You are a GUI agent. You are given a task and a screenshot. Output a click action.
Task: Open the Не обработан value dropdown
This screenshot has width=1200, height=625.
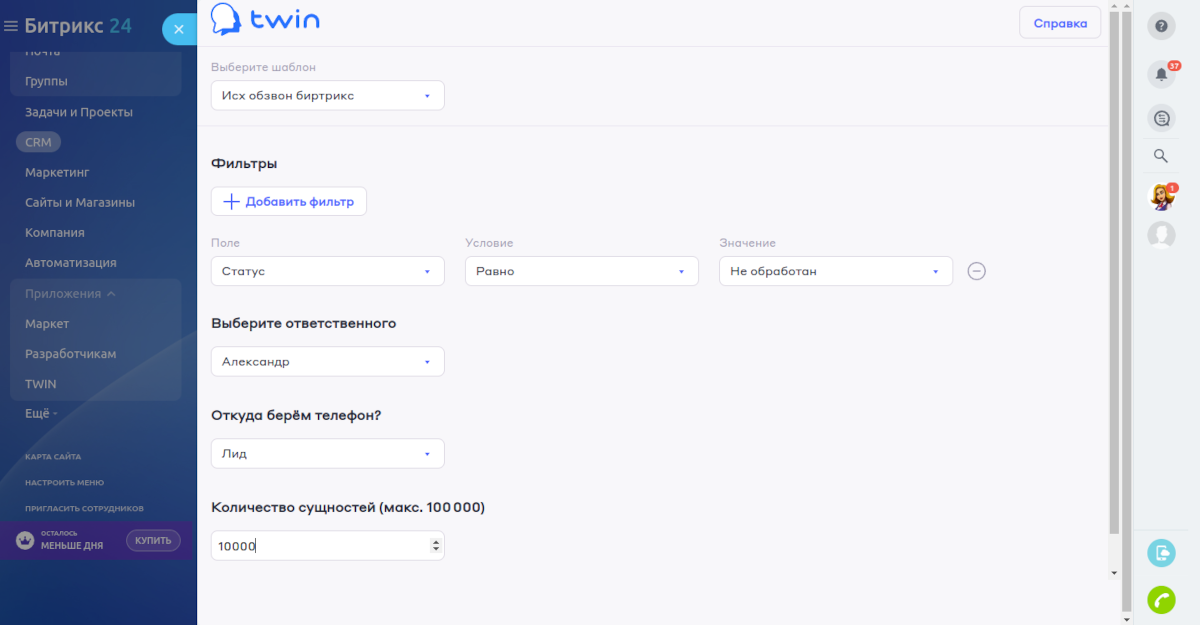(835, 271)
